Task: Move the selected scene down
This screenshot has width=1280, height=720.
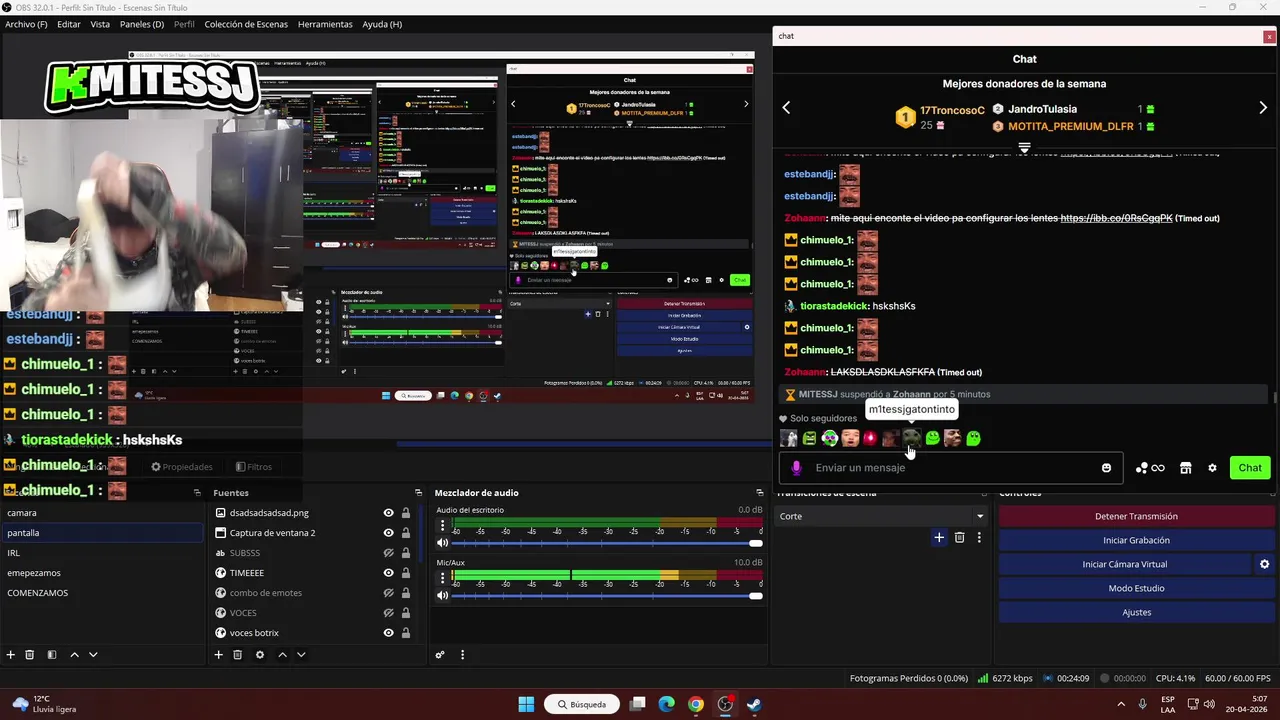Action: click(93, 655)
